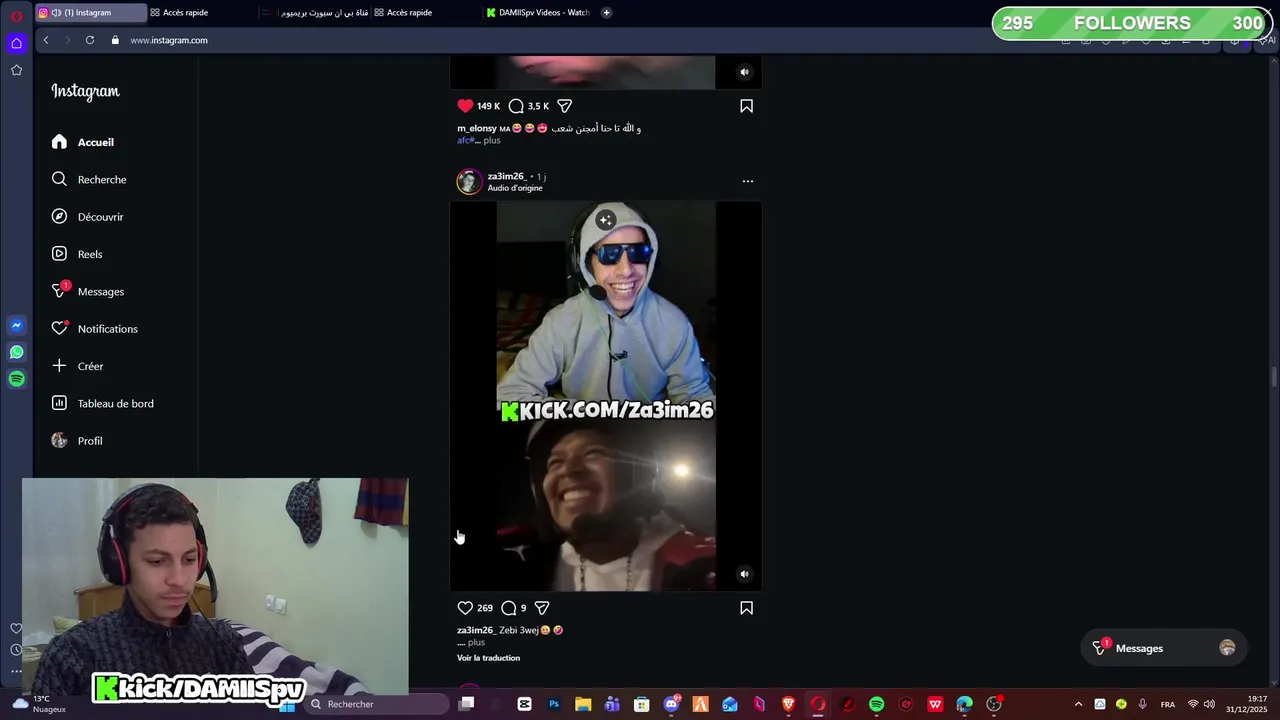Click the m_elonsy username in caption
The width and height of the screenshot is (1280, 720).
click(x=477, y=129)
